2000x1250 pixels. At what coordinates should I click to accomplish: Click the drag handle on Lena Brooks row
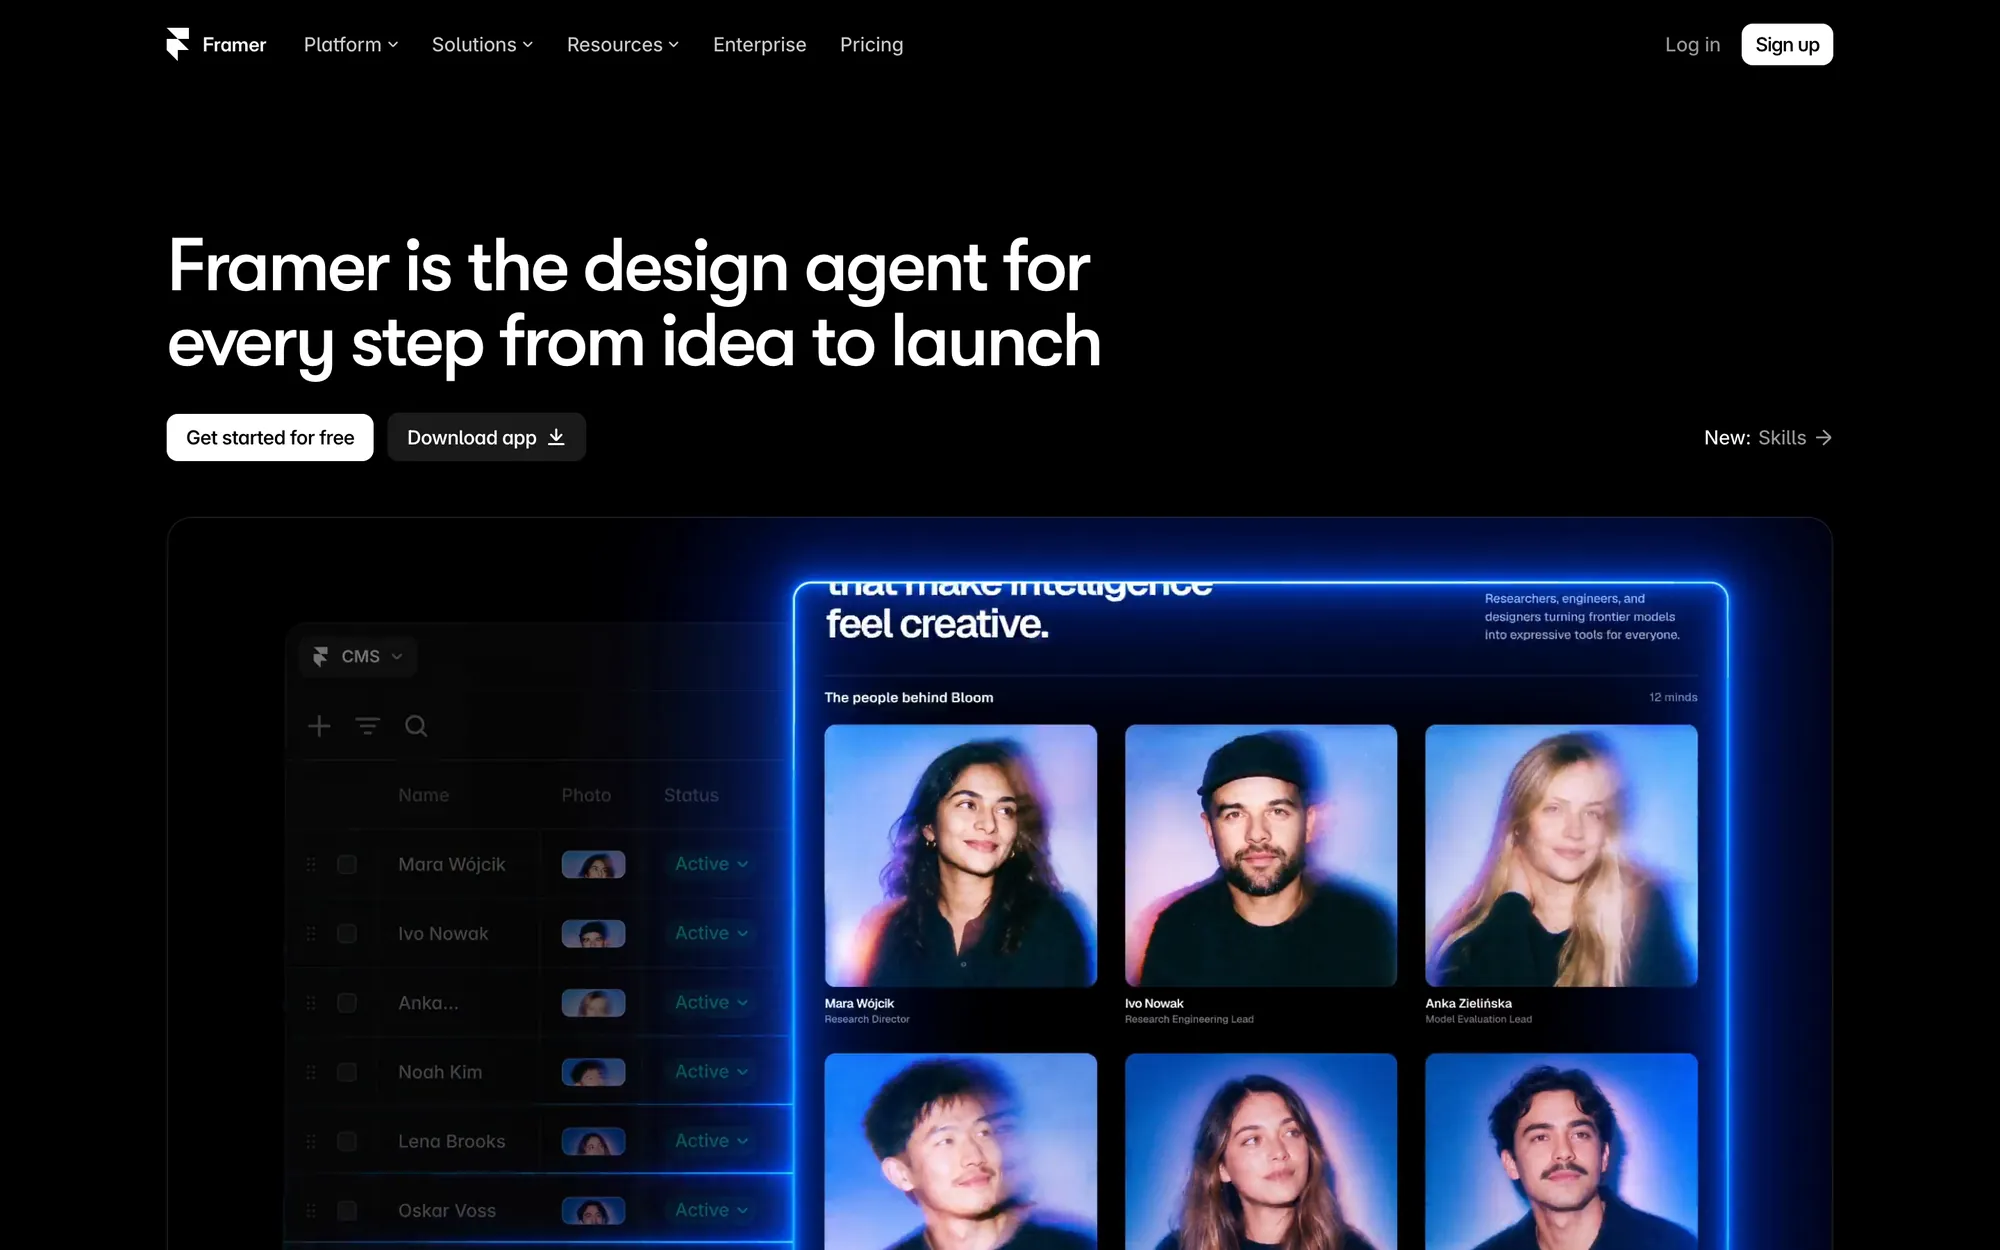pyautogui.click(x=311, y=1141)
